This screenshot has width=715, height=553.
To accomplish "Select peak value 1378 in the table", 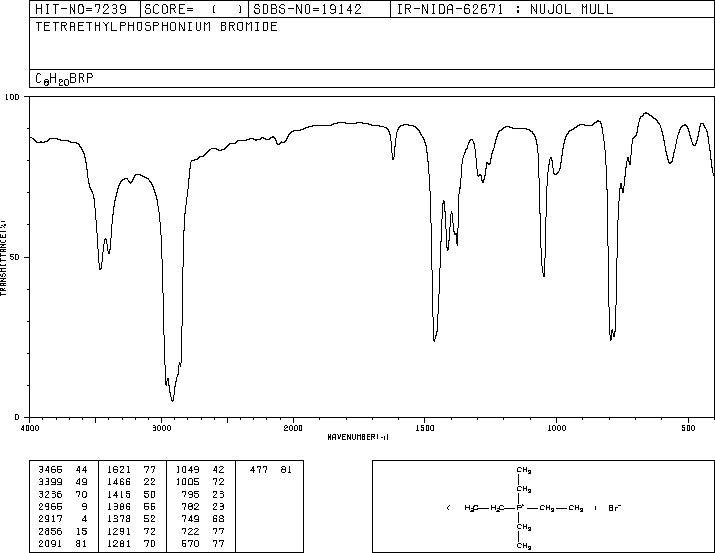I will pos(119,519).
